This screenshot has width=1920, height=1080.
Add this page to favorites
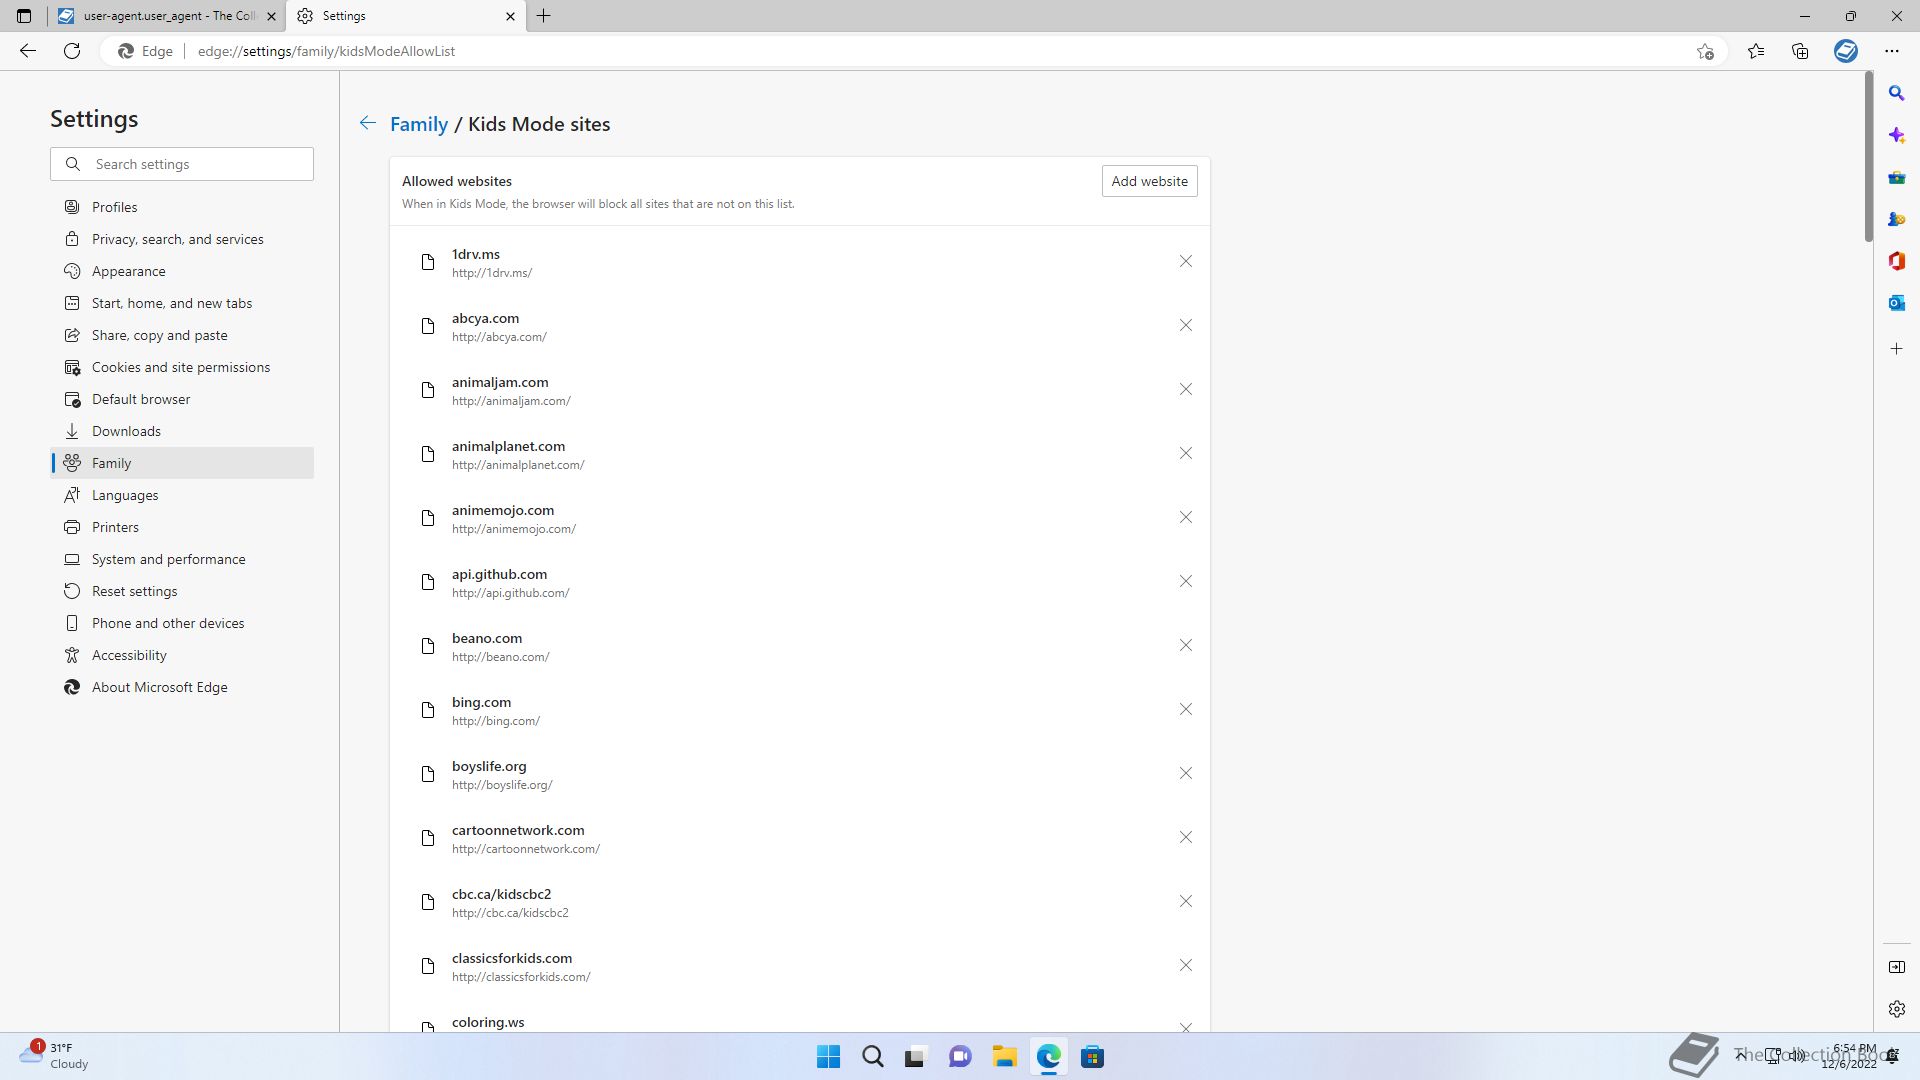[x=1705, y=51]
